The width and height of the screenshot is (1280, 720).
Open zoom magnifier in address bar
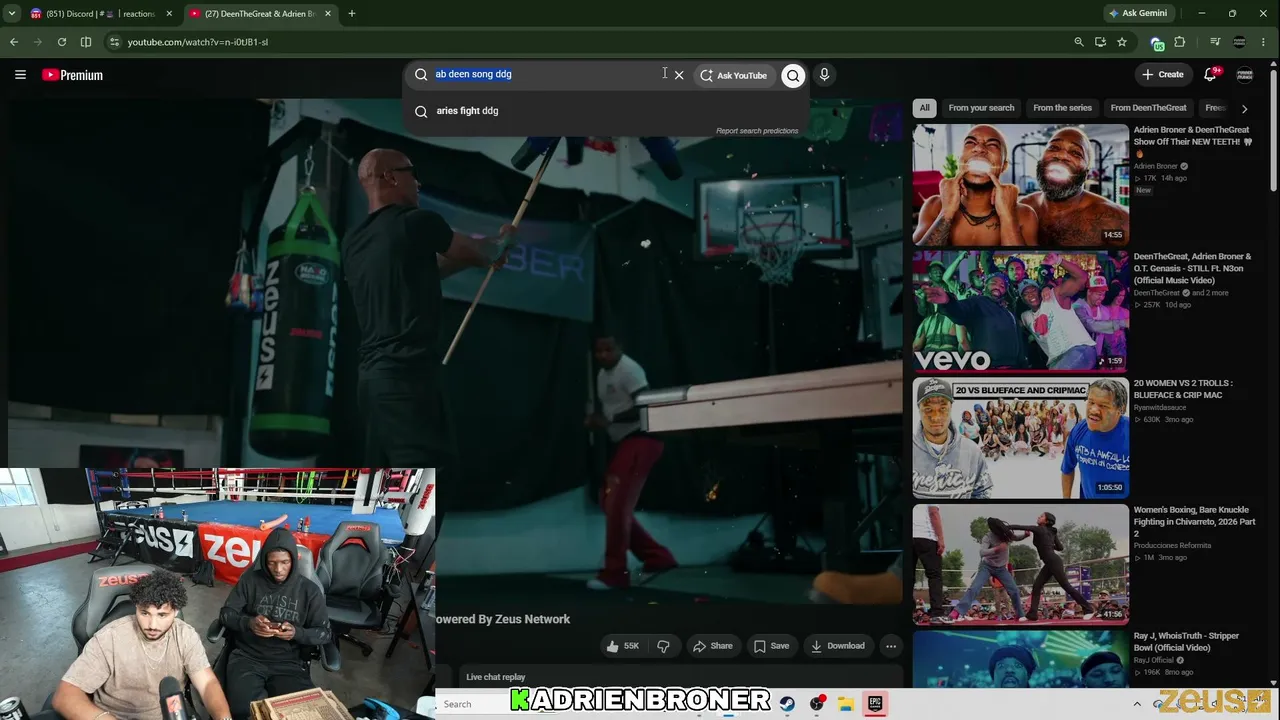click(1078, 42)
